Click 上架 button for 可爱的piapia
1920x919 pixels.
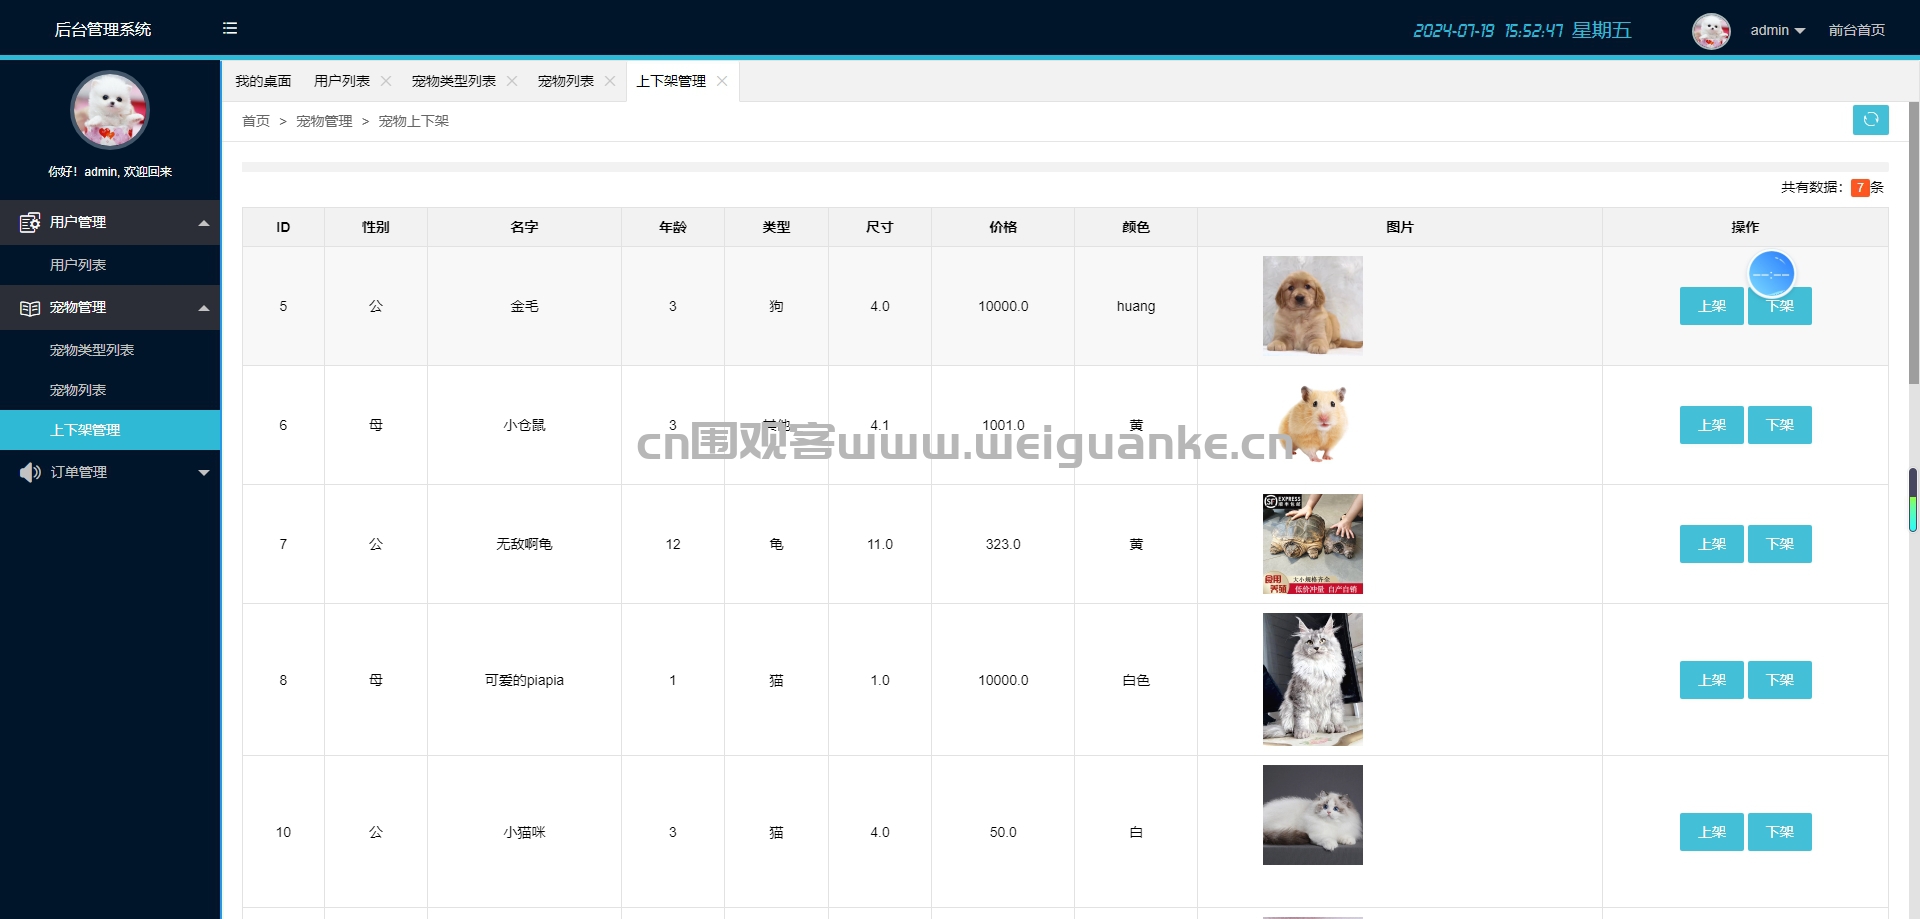click(x=1712, y=680)
